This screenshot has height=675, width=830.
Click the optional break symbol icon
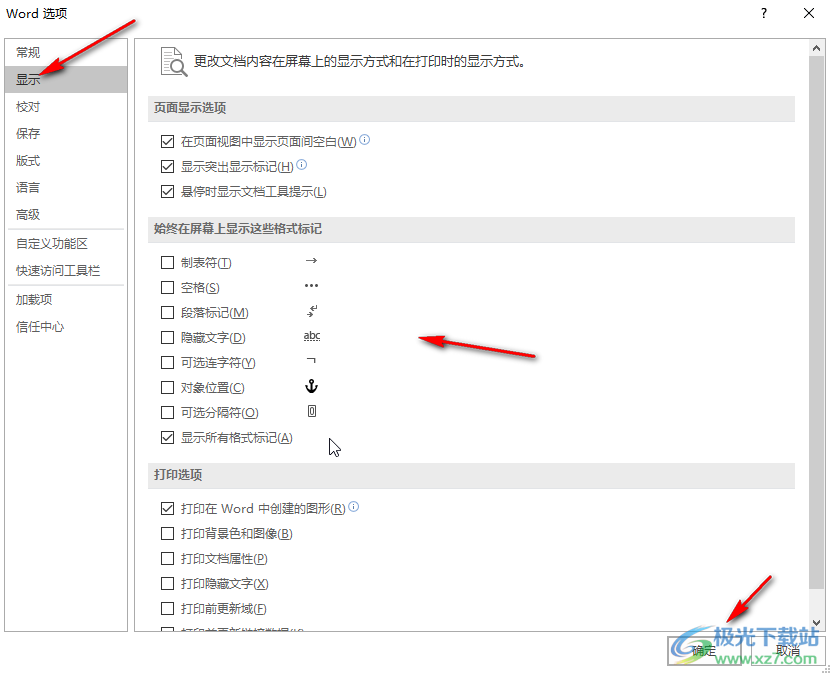(x=312, y=411)
